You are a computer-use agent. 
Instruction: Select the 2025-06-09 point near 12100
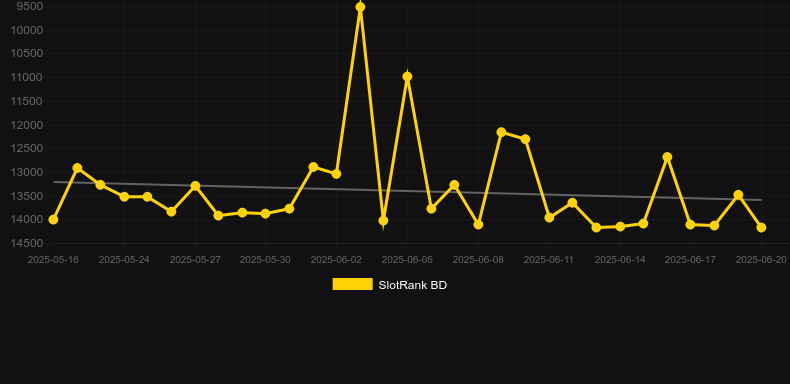(501, 132)
